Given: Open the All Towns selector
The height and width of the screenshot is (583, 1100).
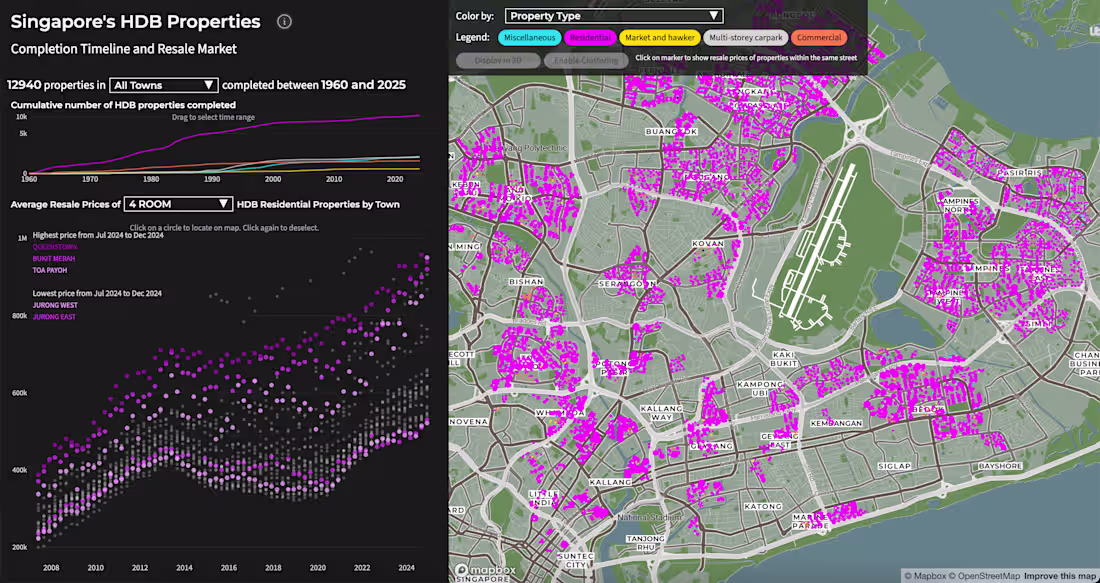Looking at the screenshot, I should (x=163, y=85).
